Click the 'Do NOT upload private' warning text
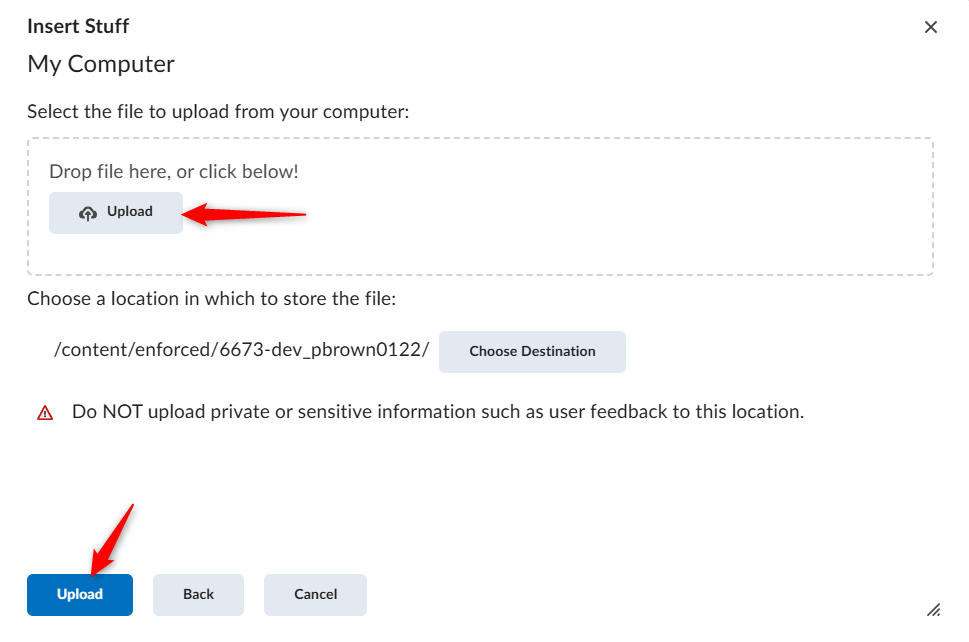 click(438, 412)
